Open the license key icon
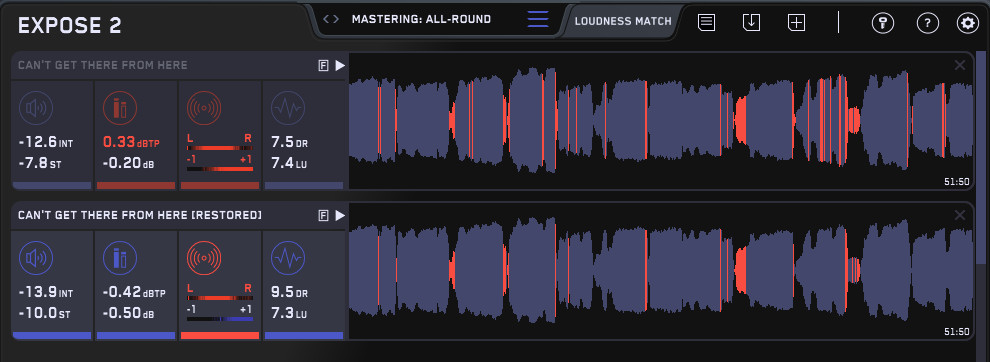The height and width of the screenshot is (362, 990). [883, 23]
